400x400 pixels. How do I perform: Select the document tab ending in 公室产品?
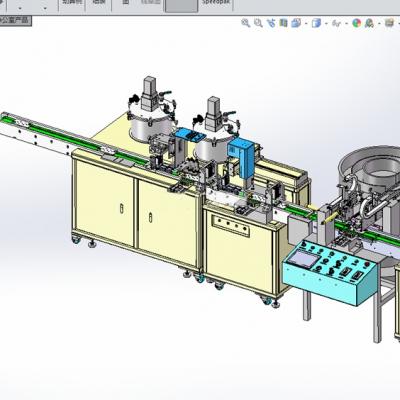(x=15, y=21)
